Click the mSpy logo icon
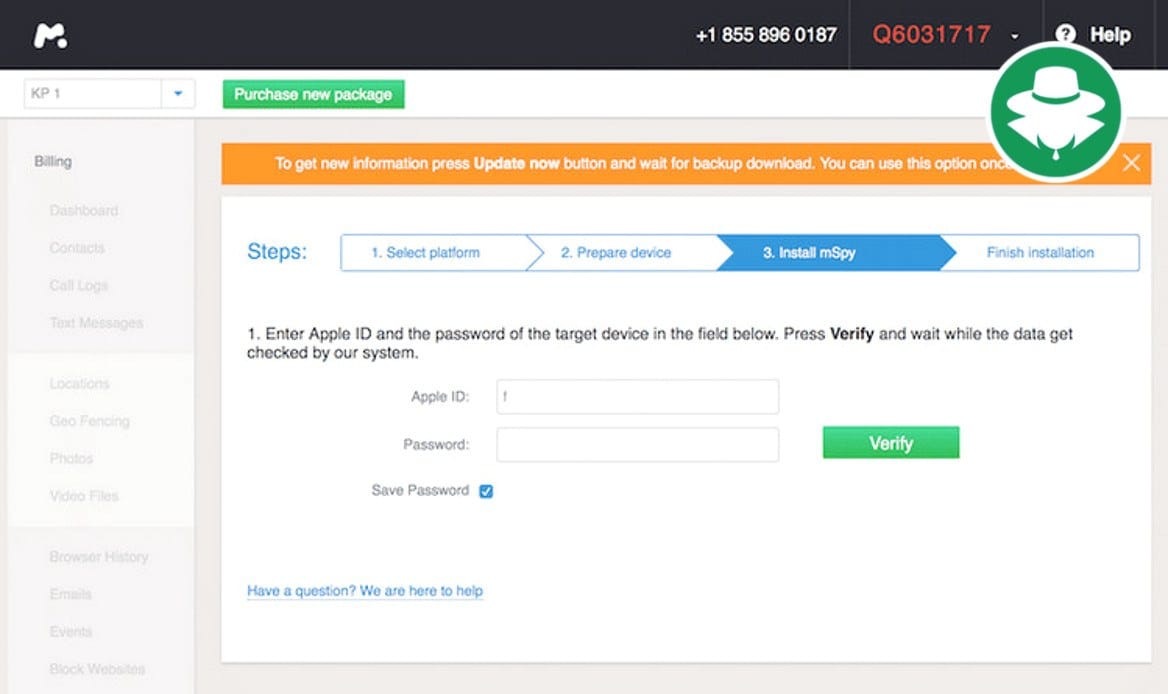The image size is (1168, 694). click(50, 35)
